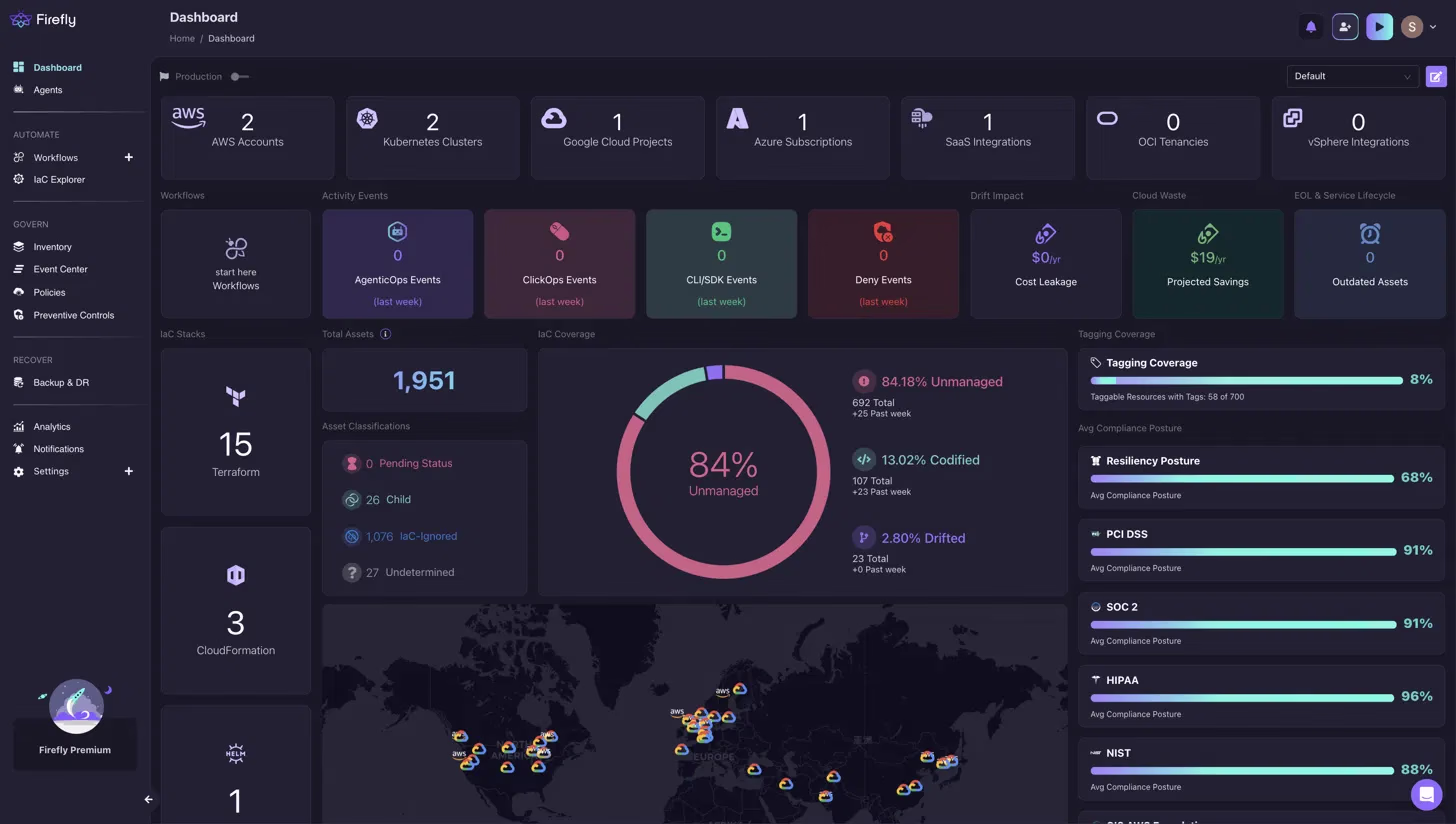This screenshot has height=824, width=1456.
Task: Open the Default dashboard dropdown
Action: (x=1352, y=76)
